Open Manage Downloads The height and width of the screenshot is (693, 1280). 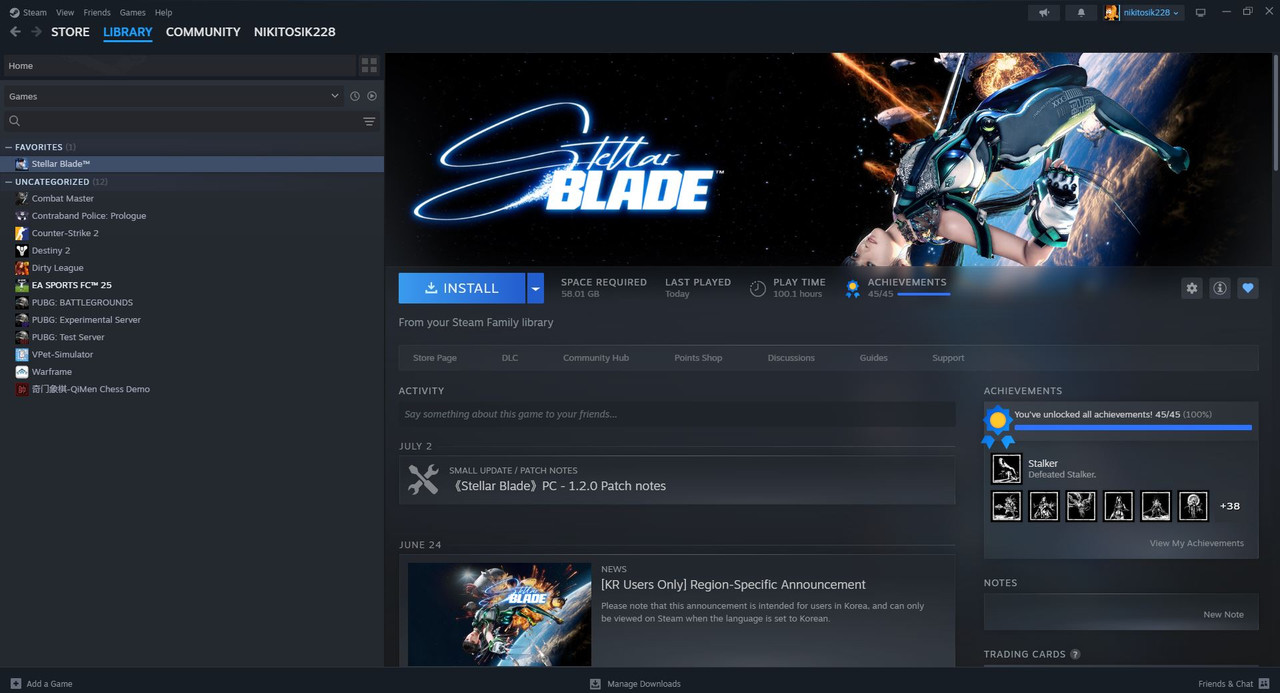click(x=635, y=683)
